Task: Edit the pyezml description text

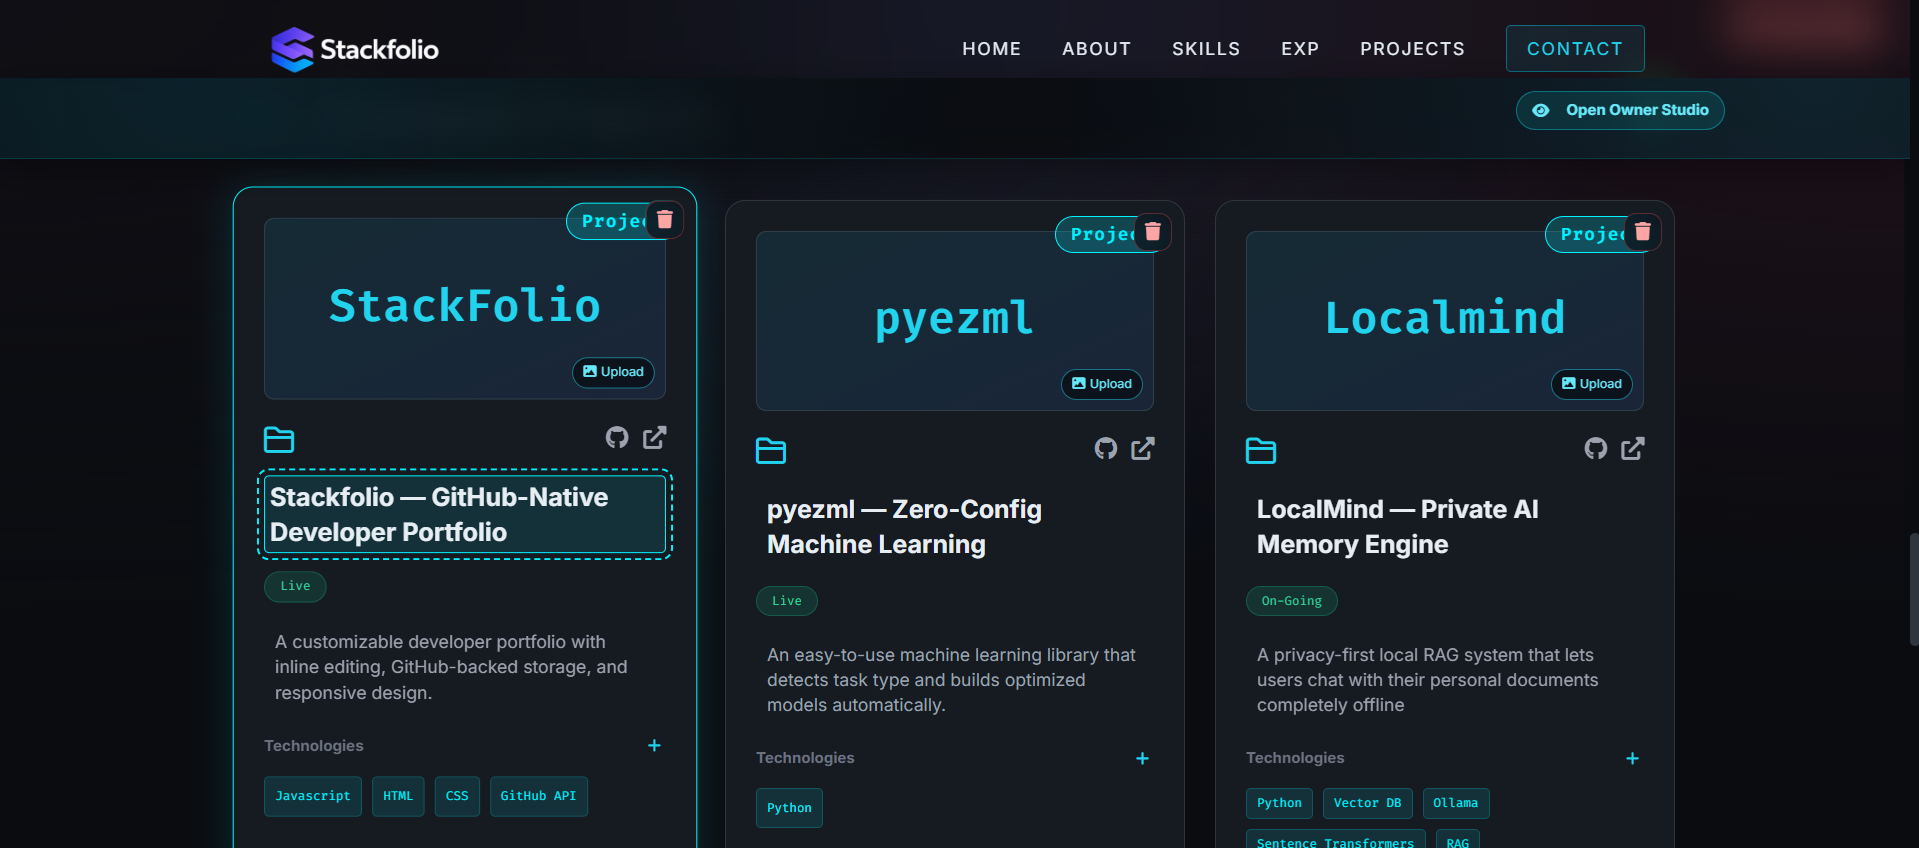Action: 952,680
